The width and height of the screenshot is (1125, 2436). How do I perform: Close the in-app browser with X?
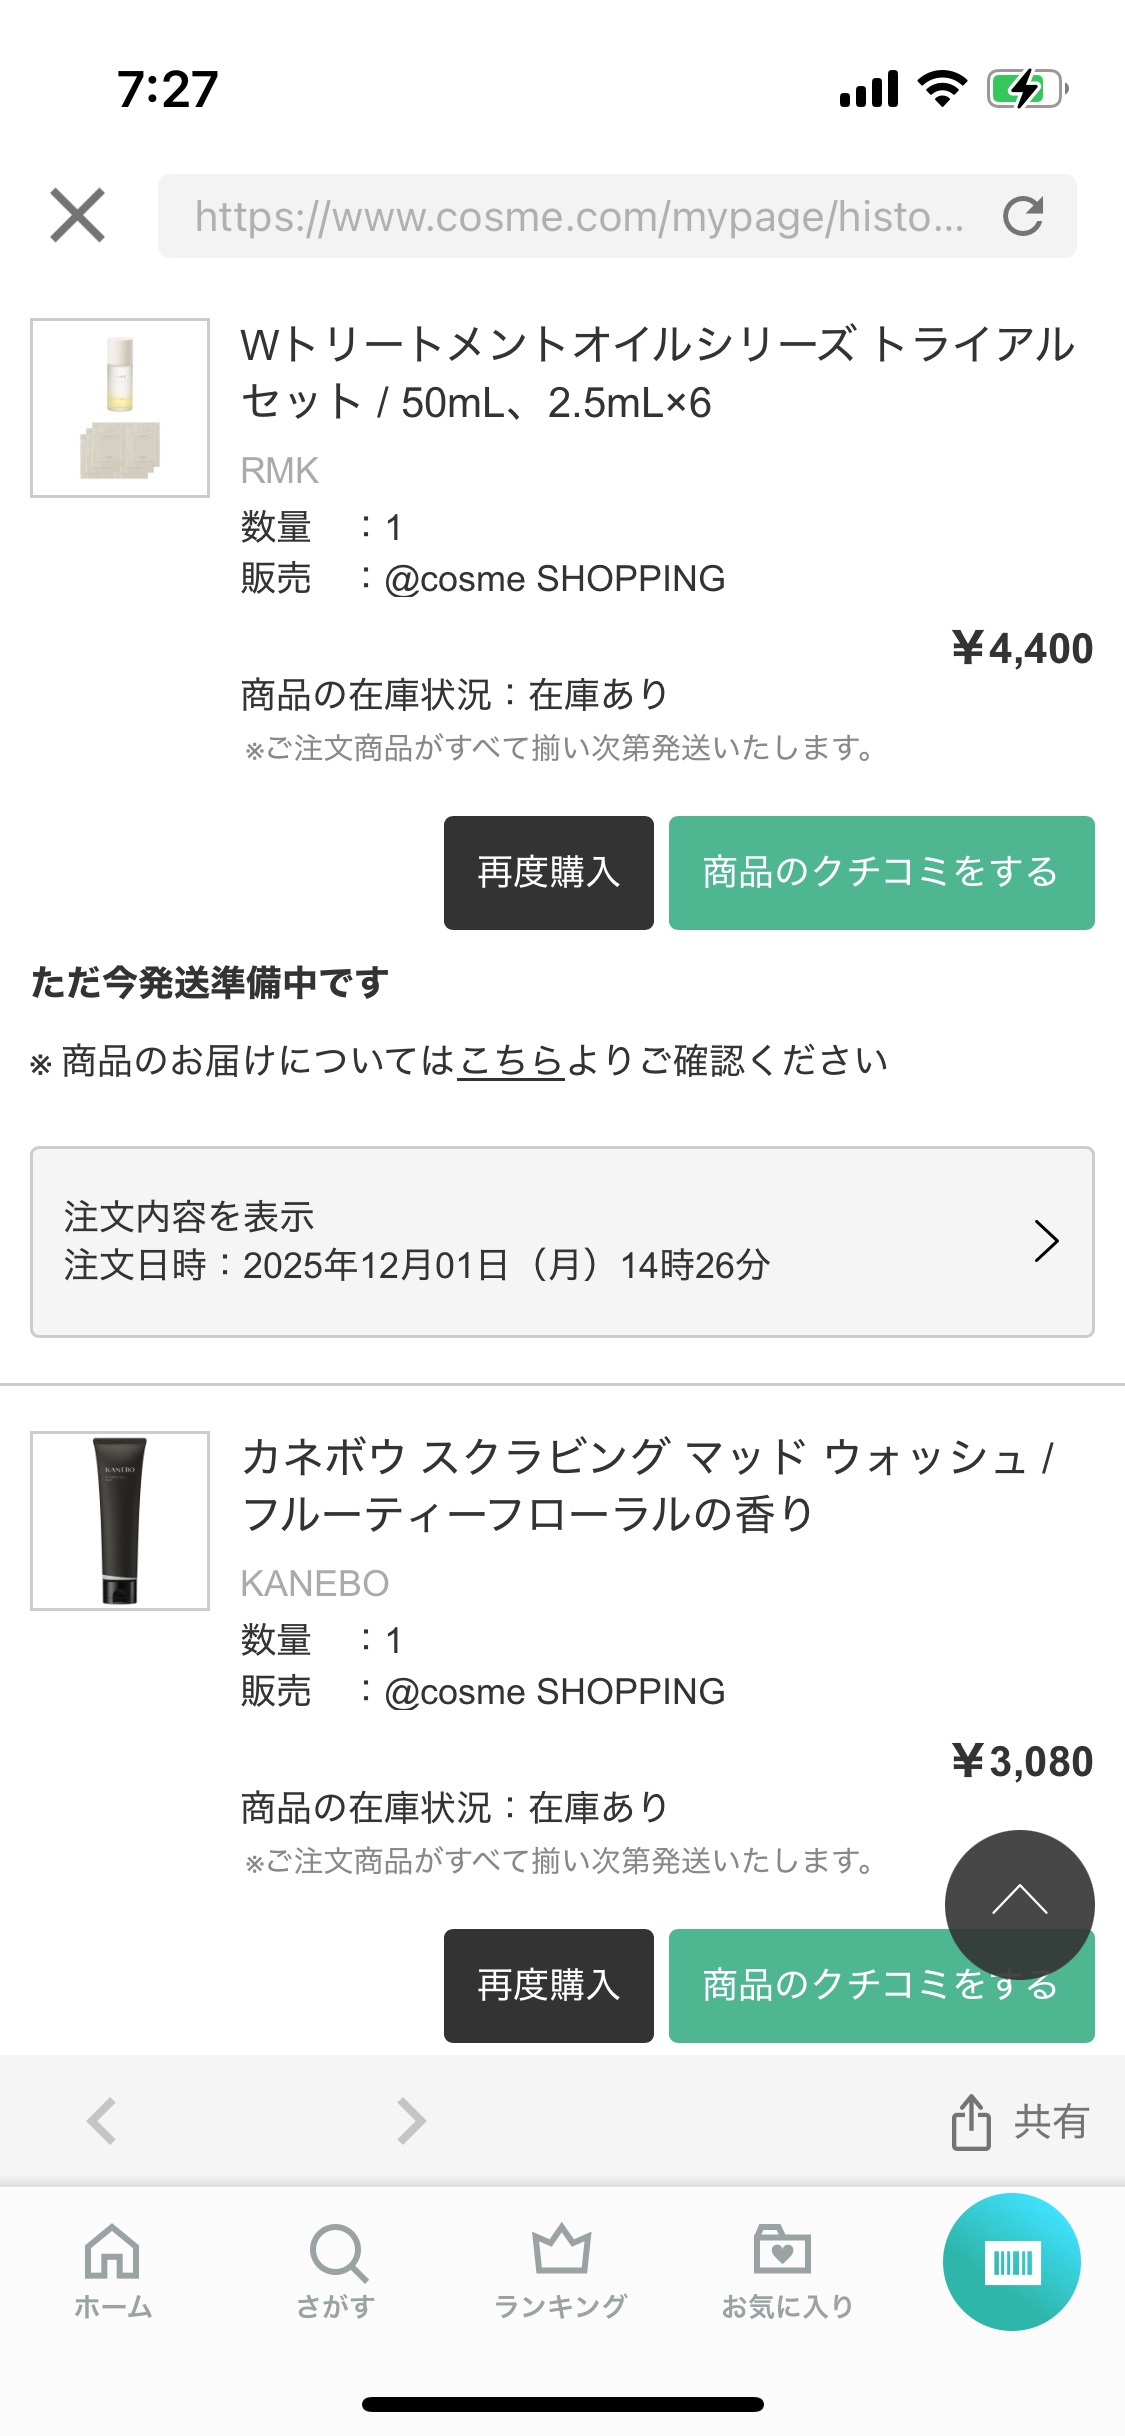[x=77, y=215]
